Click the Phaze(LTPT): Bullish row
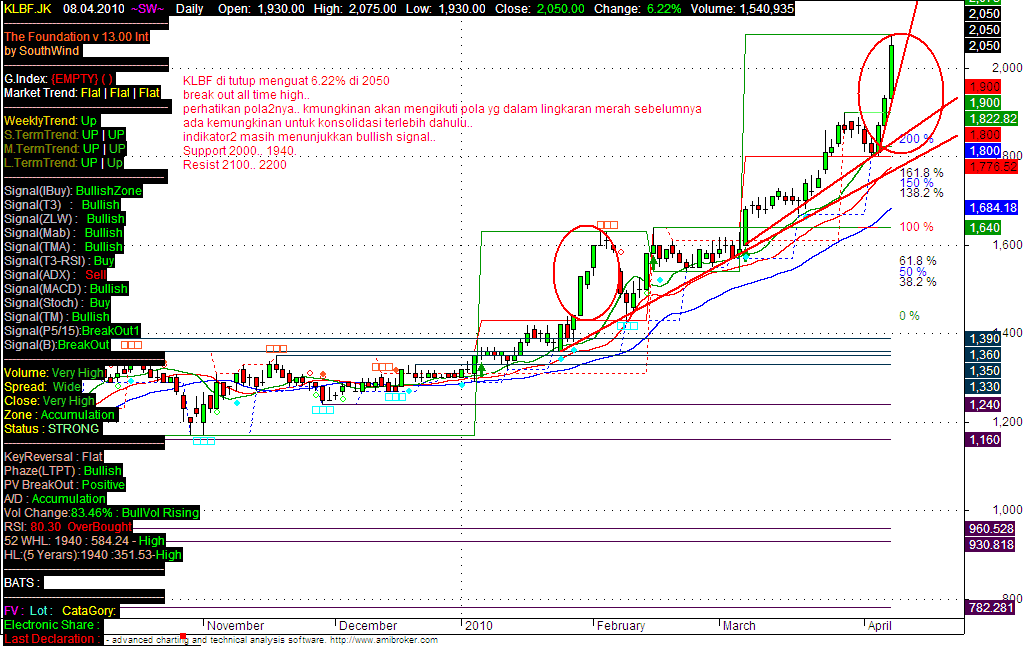The width and height of the screenshot is (1025, 646). [x=63, y=471]
